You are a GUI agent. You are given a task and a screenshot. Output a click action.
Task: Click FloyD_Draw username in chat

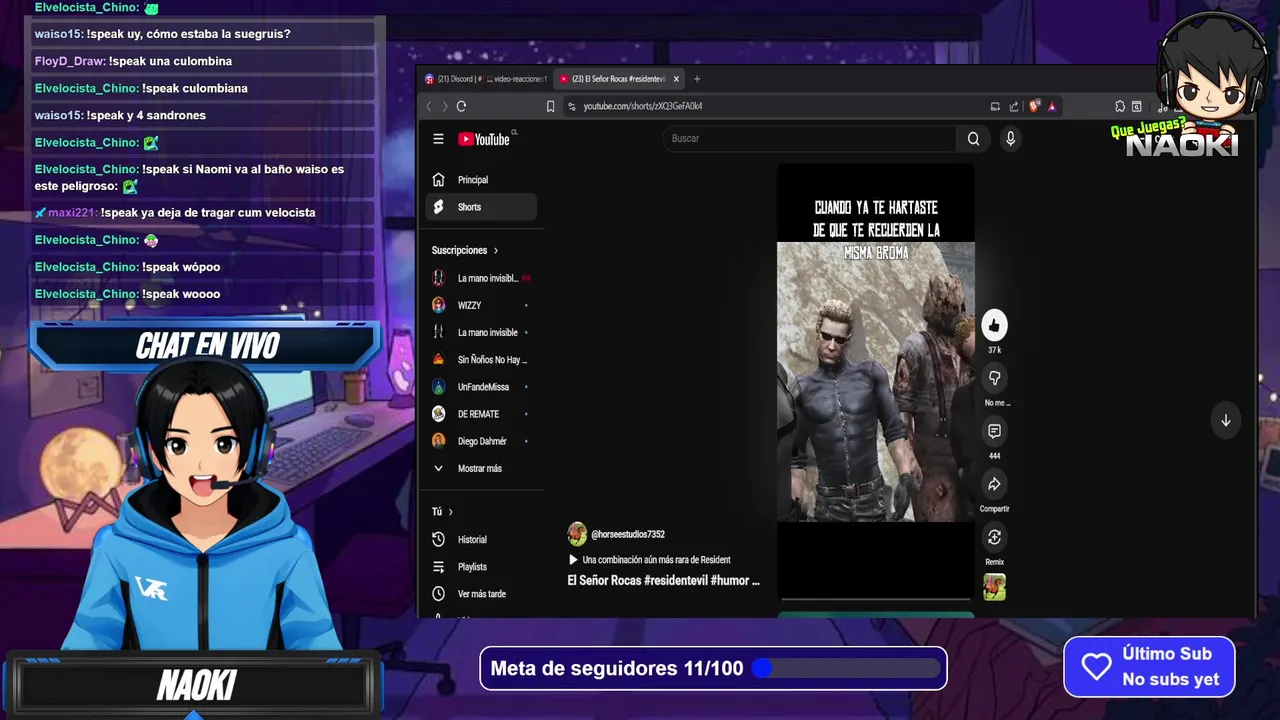tap(69, 61)
